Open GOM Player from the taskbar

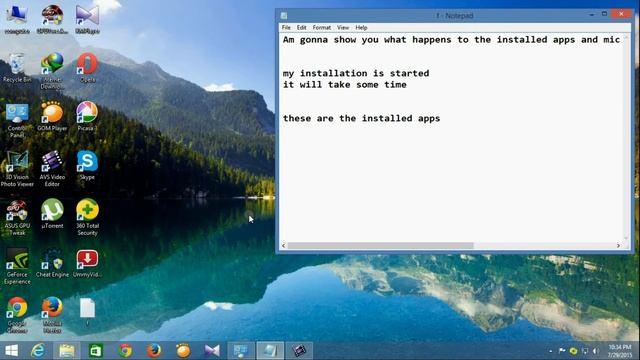[x=183, y=351]
